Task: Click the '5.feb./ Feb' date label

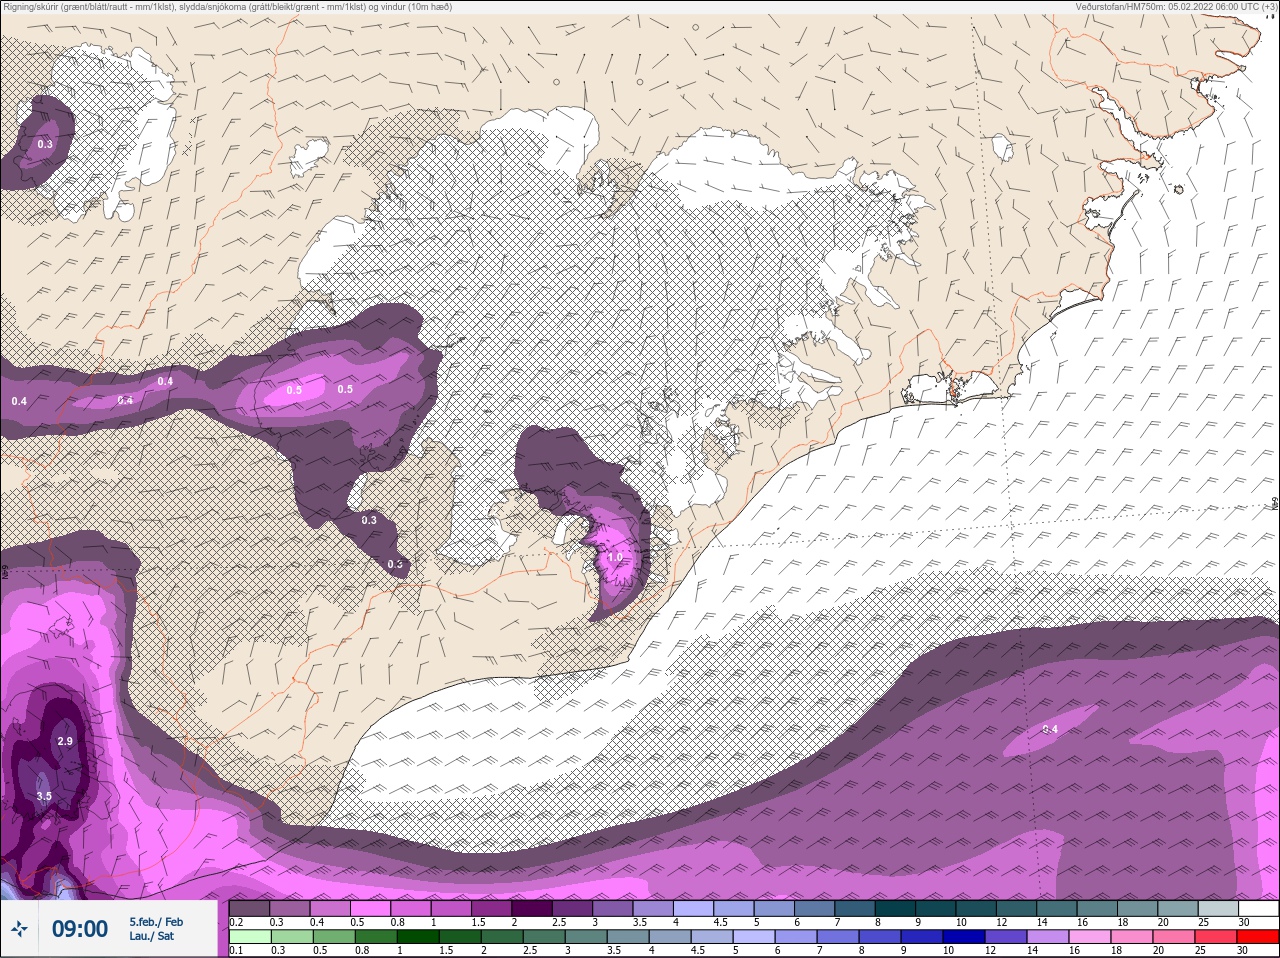Action: click(156, 922)
